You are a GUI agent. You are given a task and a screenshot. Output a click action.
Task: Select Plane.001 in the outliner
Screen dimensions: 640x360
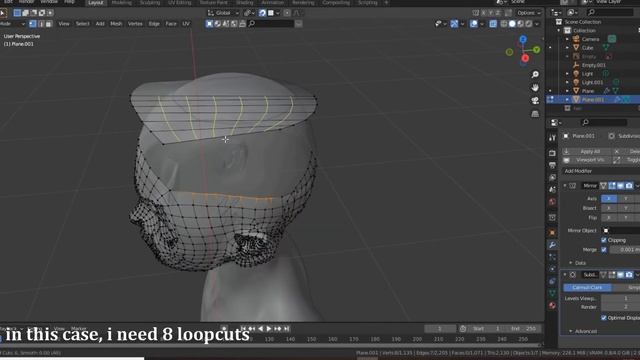(x=593, y=100)
